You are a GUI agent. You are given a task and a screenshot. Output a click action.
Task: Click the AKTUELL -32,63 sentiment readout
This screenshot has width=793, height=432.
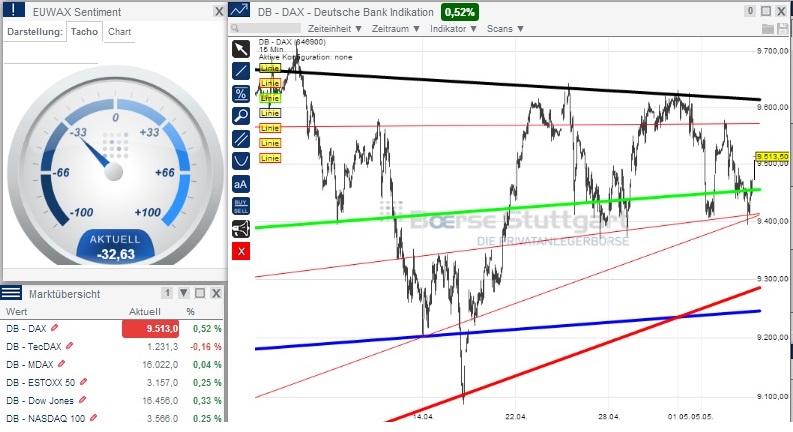116,247
